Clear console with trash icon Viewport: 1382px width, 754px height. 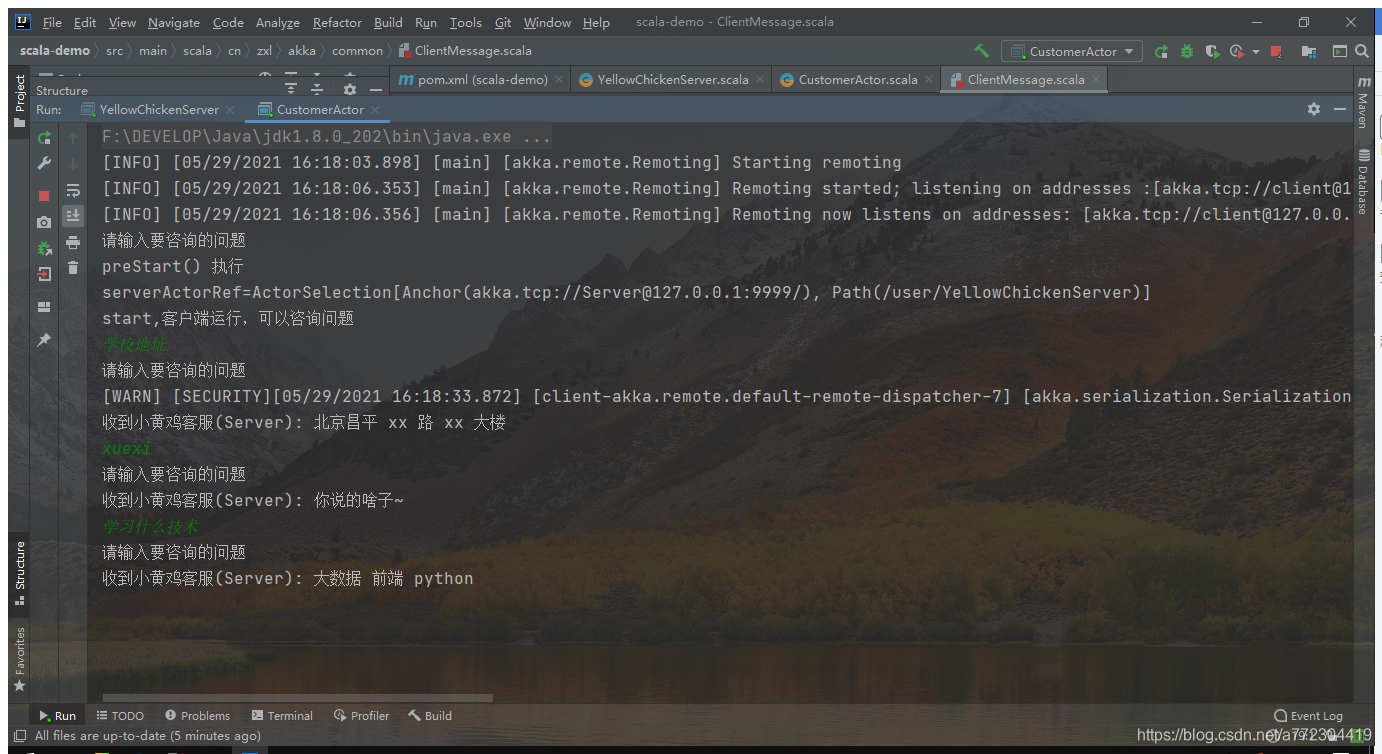click(x=73, y=267)
